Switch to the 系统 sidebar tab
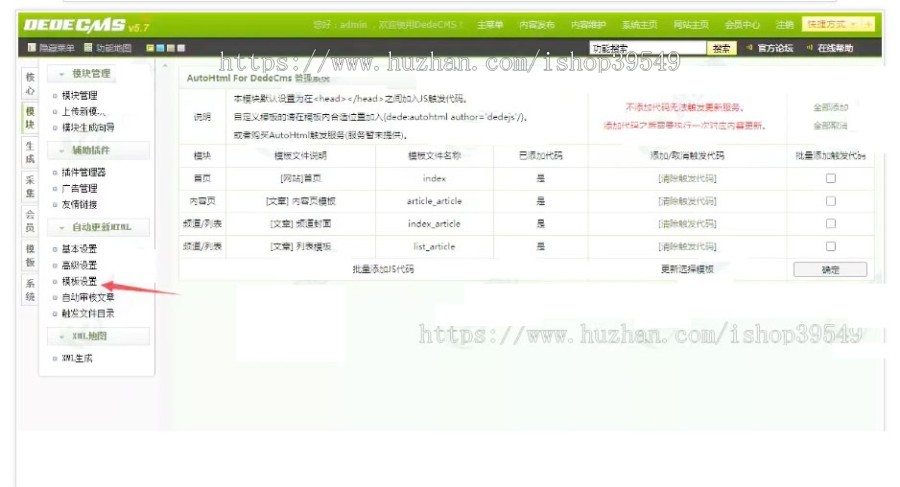The height and width of the screenshot is (487, 900). coord(30,290)
